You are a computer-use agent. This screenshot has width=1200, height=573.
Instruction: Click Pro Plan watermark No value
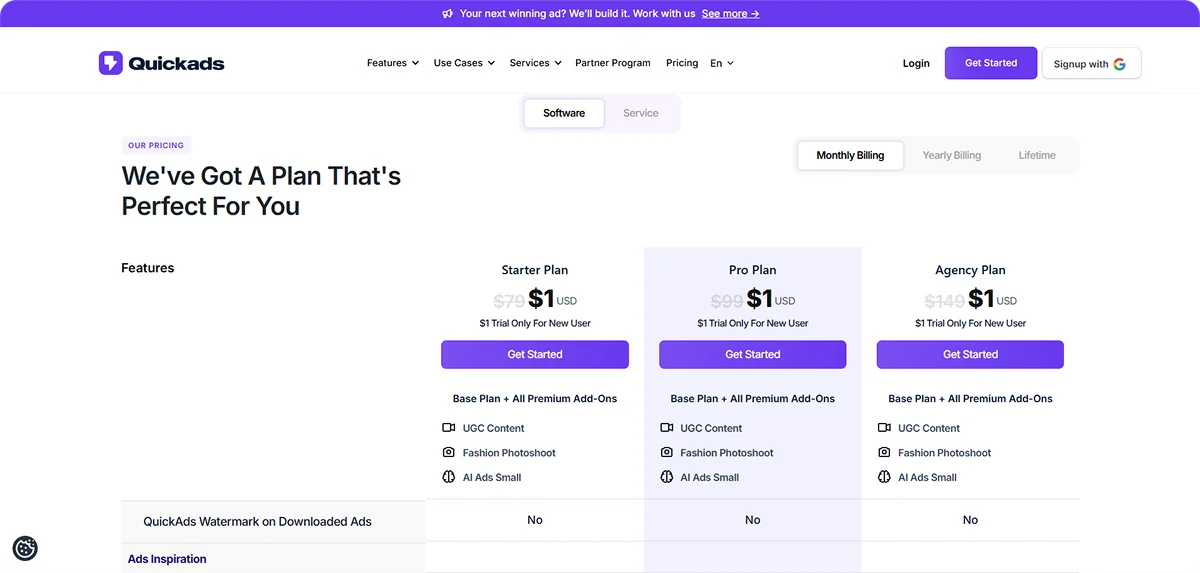coord(753,520)
